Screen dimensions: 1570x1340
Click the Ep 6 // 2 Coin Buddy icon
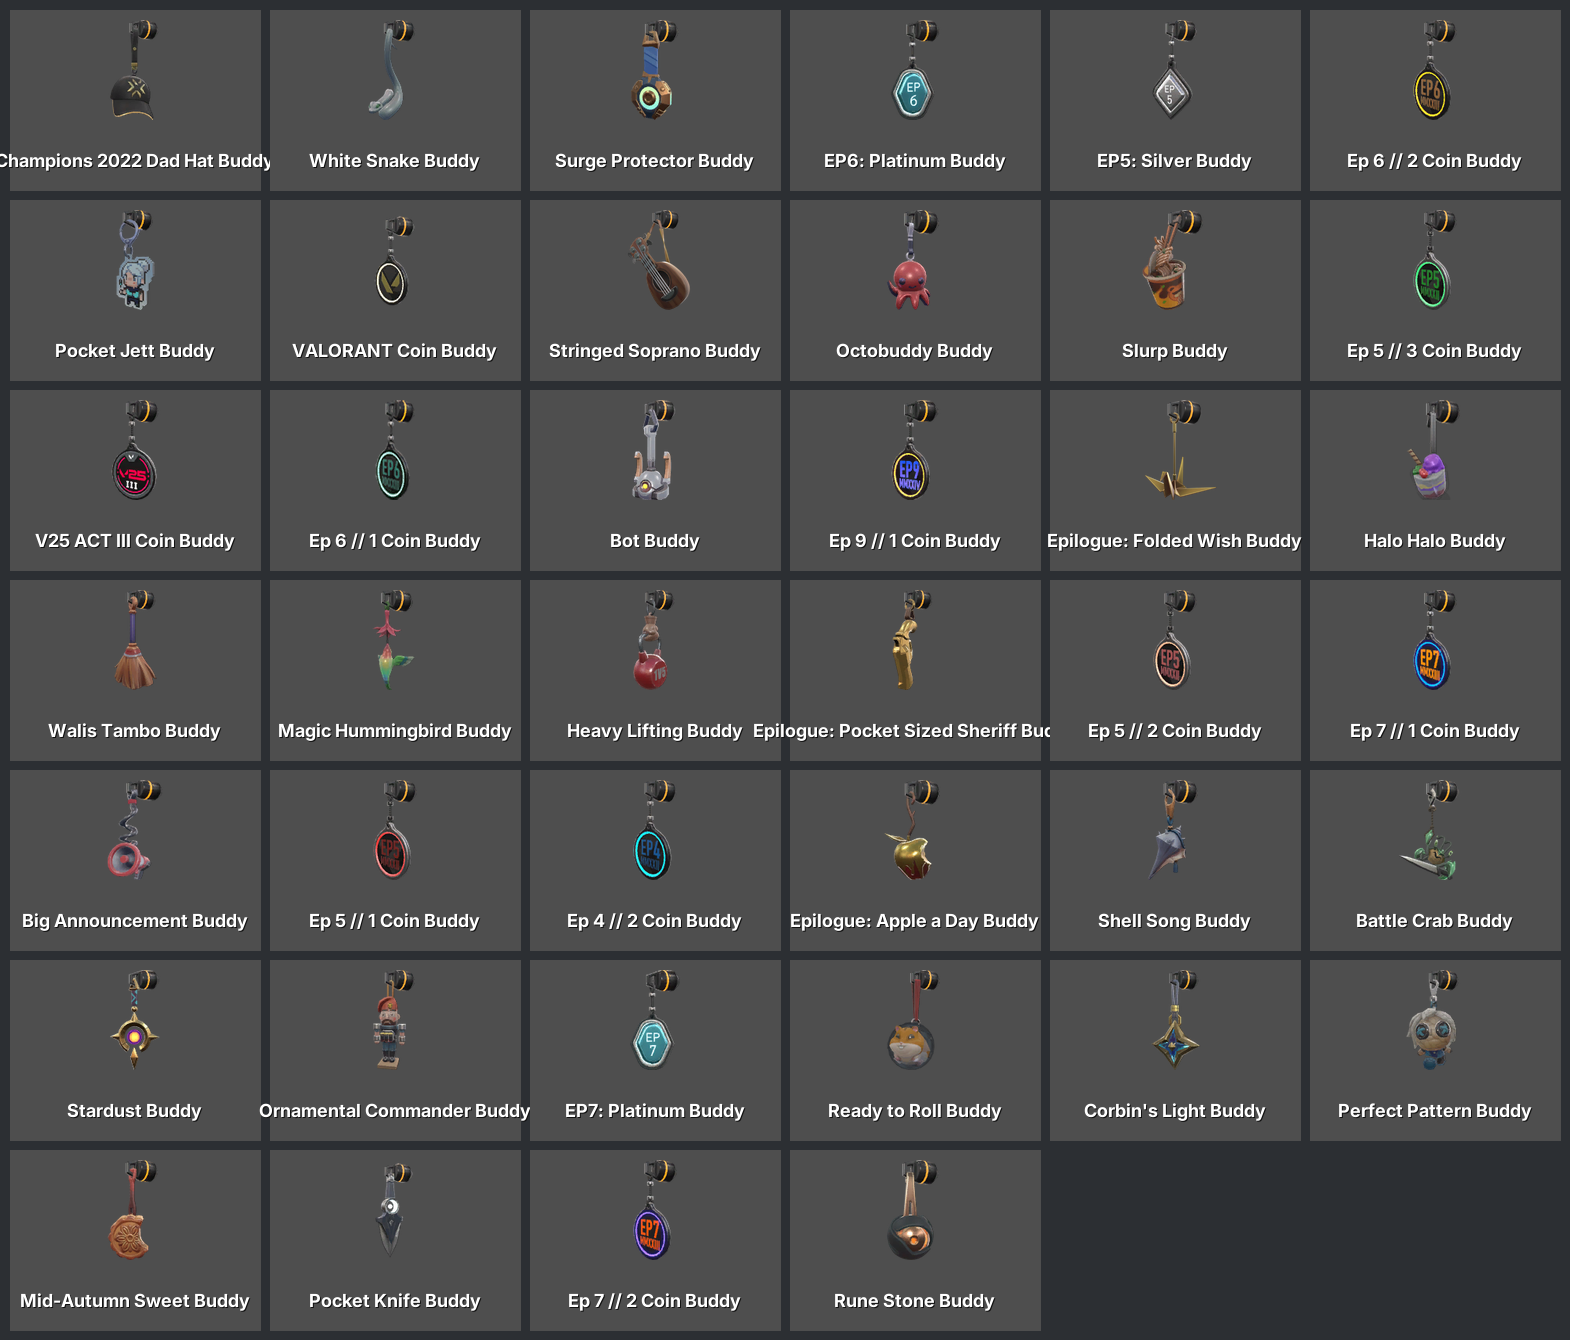(x=1435, y=70)
